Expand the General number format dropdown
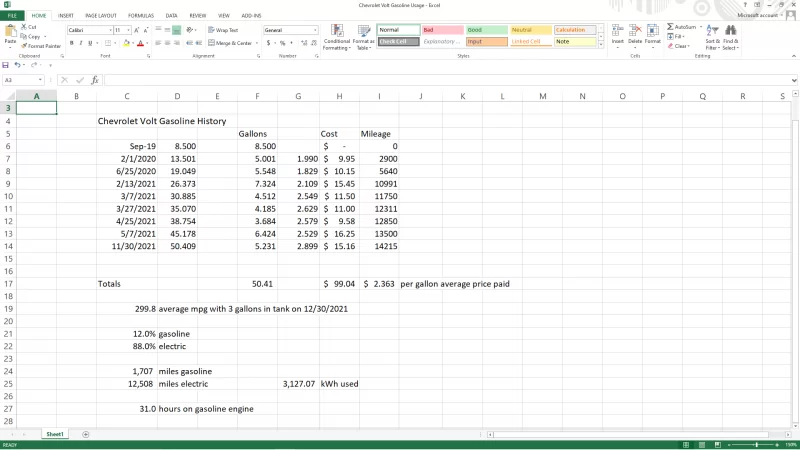The height and width of the screenshot is (450, 800). [313, 30]
